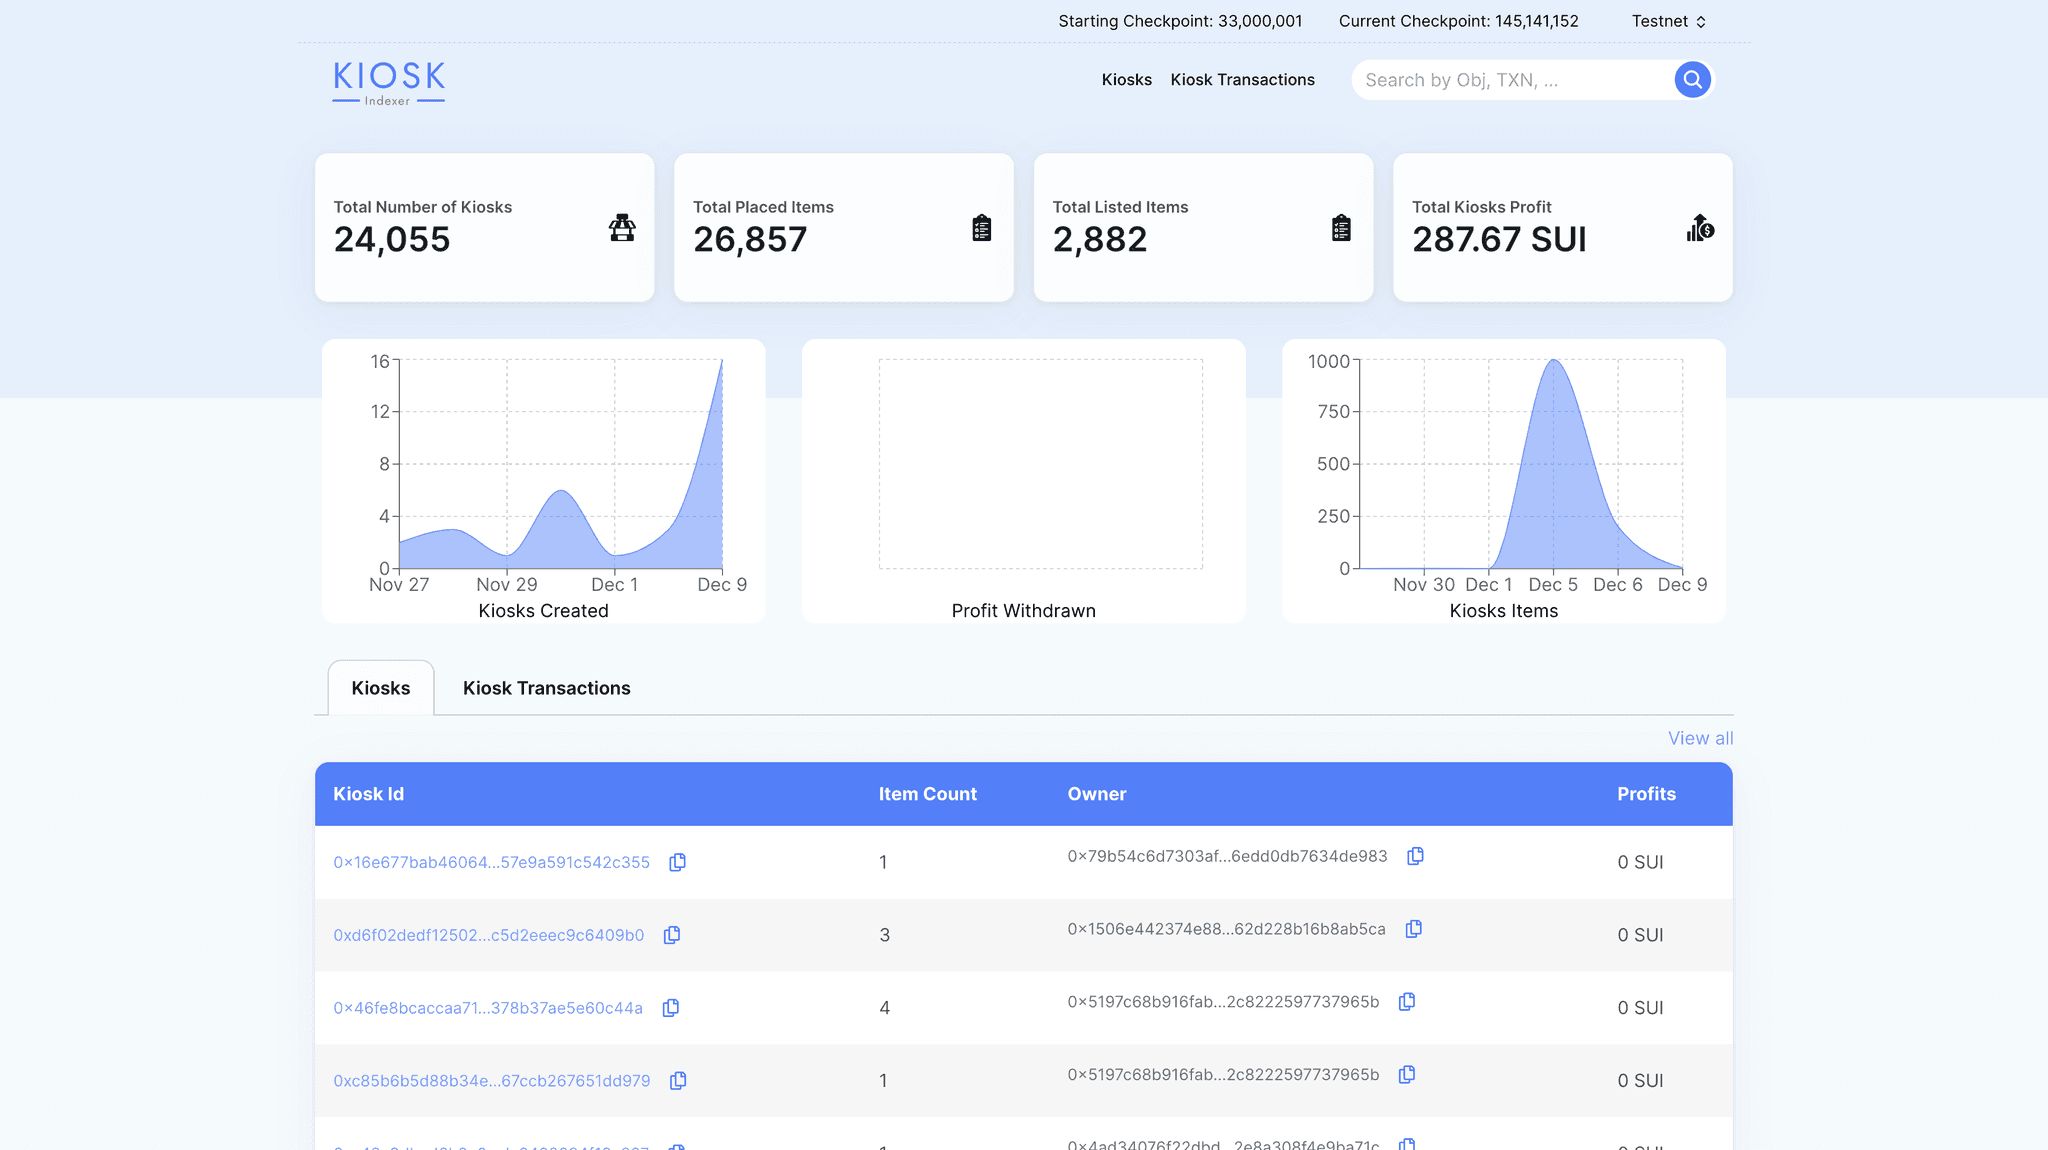2048x1150 pixels.
Task: Copy kiosk ID 0x46fe8bcaccaa71
Action: [x=671, y=1008]
